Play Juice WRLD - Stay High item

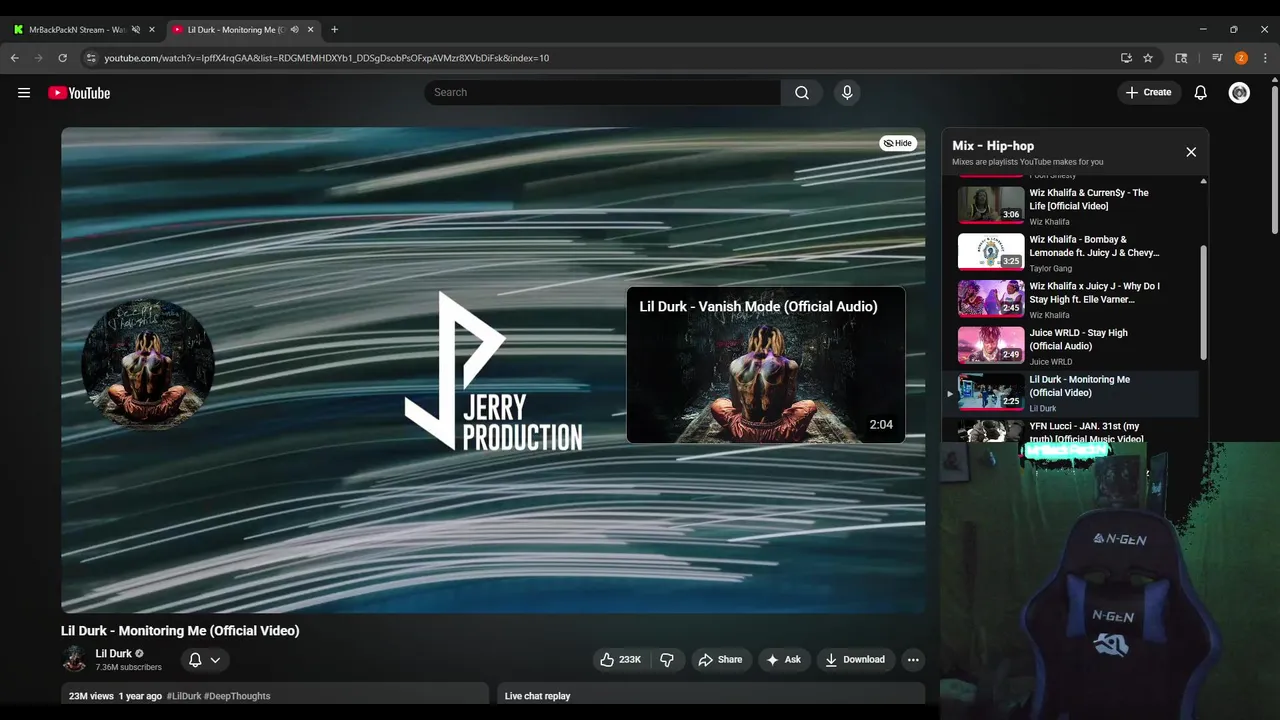click(1072, 347)
